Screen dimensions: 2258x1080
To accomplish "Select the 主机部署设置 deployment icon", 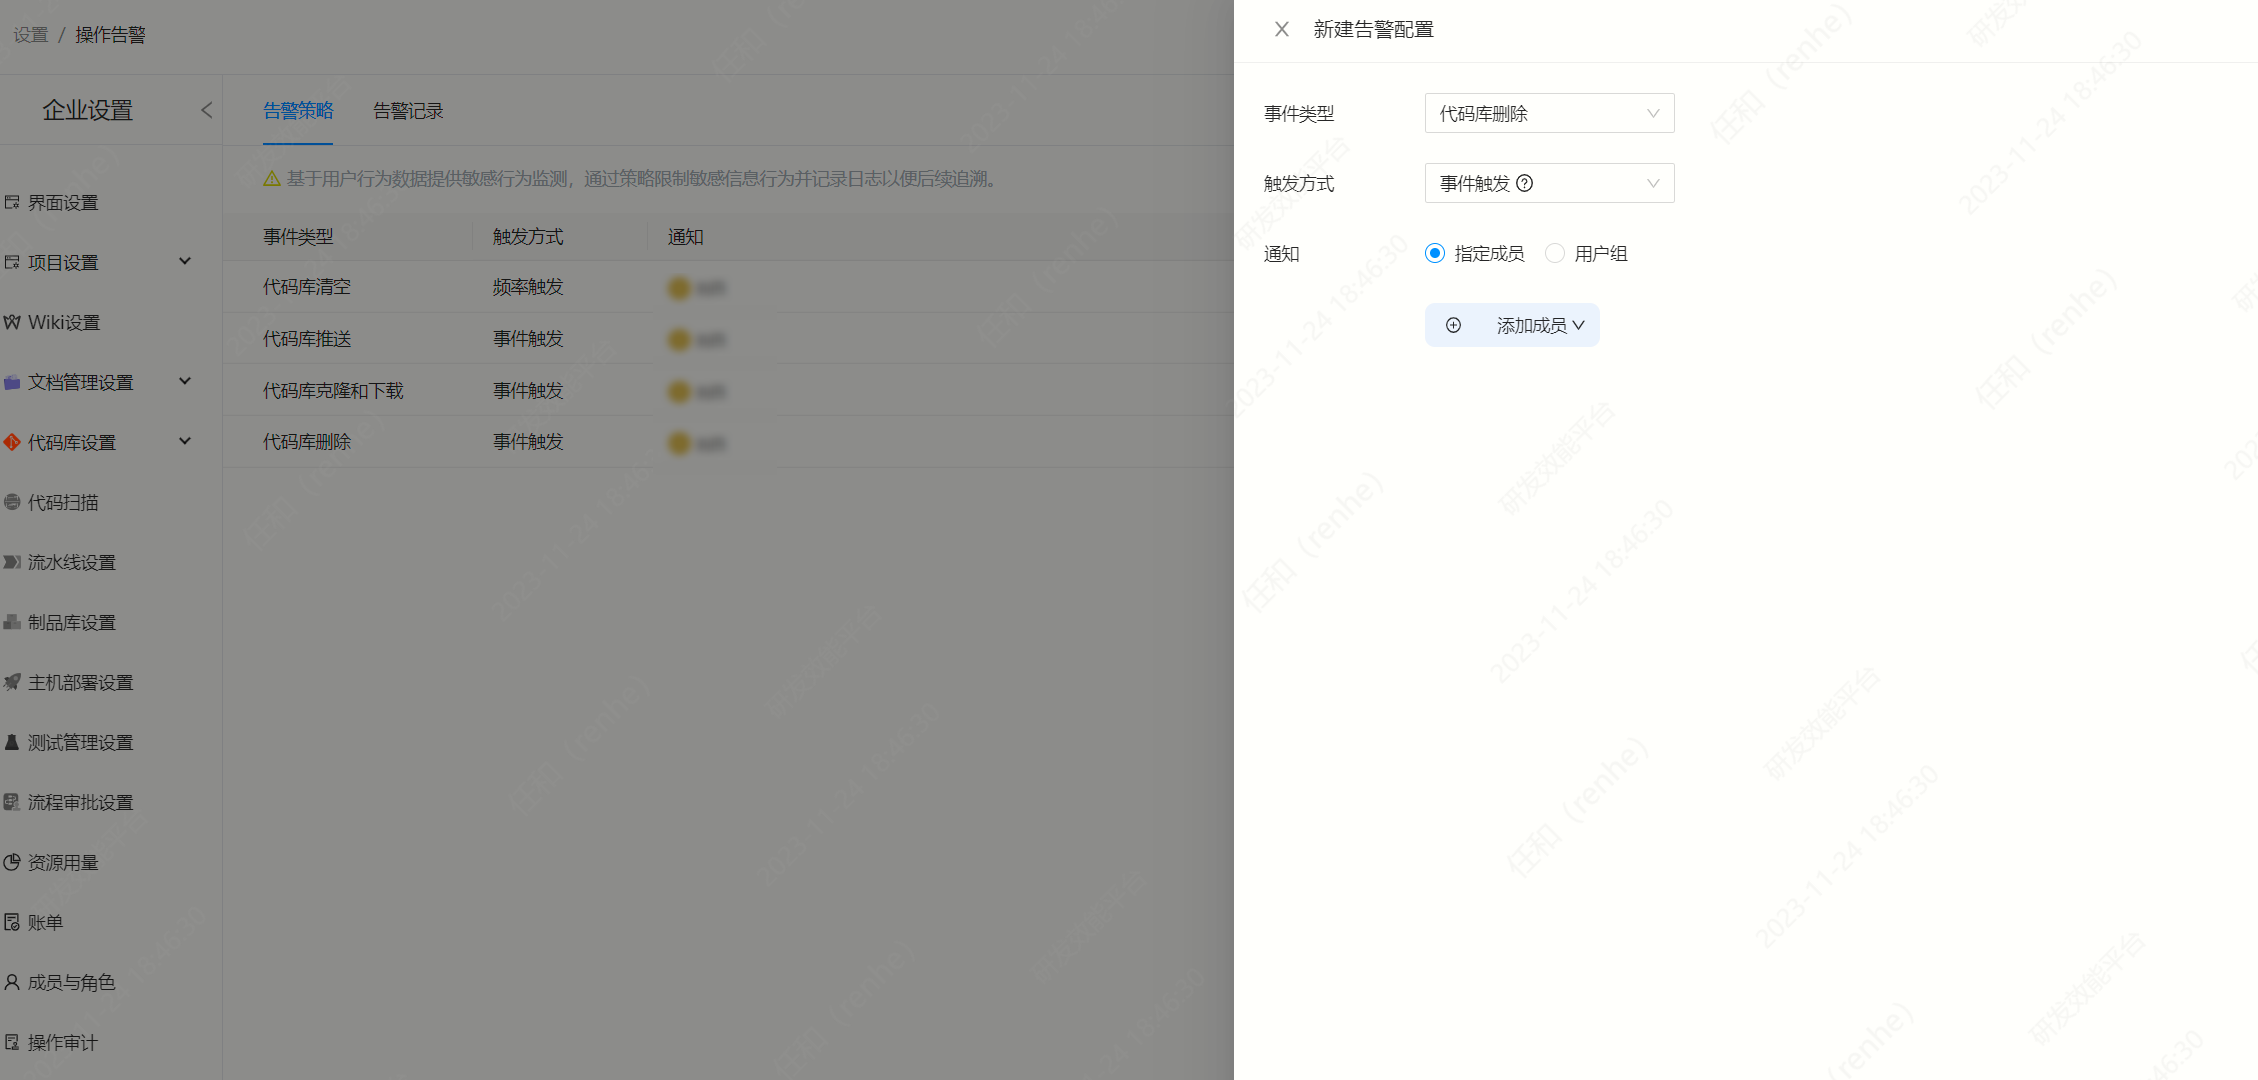I will pos(13,682).
